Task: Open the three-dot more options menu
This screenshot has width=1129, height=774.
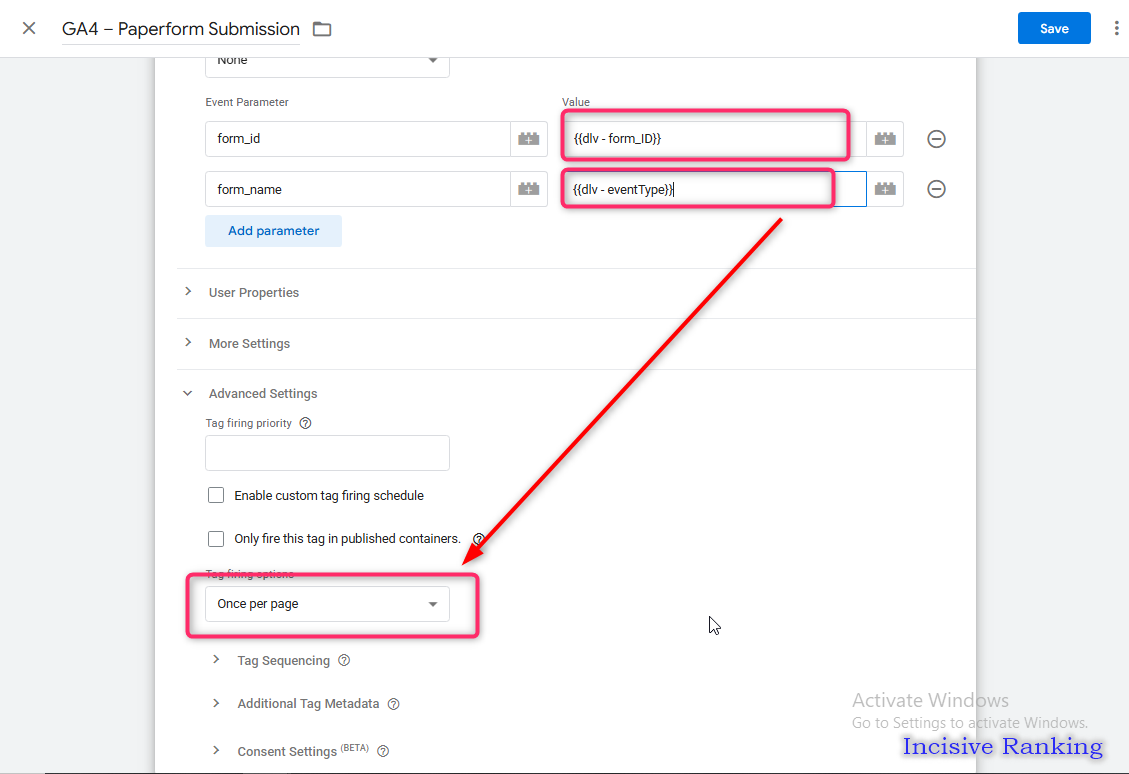Action: point(1116,29)
